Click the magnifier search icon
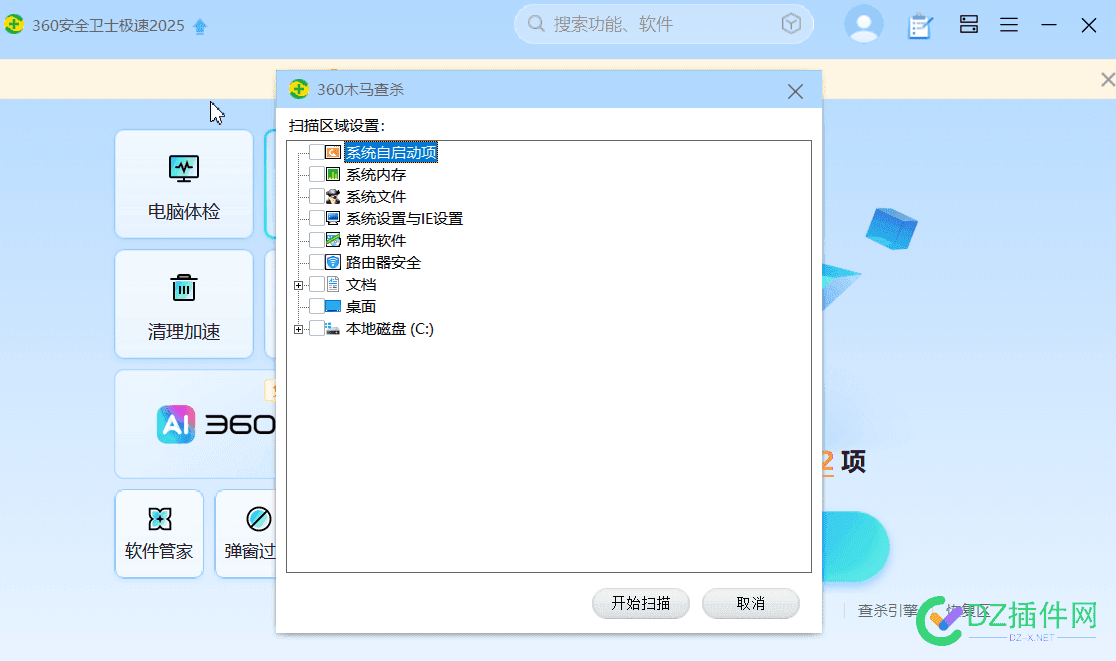 pyautogui.click(x=536, y=24)
